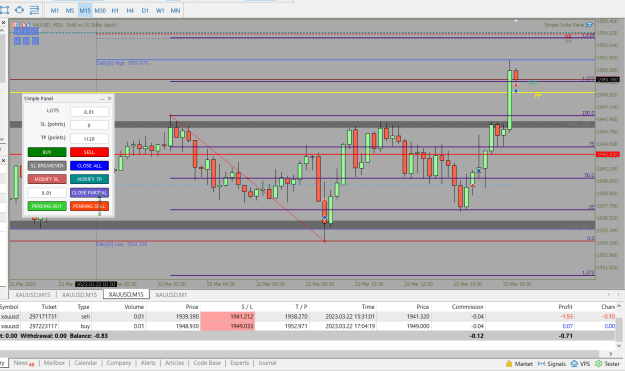Open the objects list toolbar icon
The width and height of the screenshot is (625, 371).
[34, 10]
